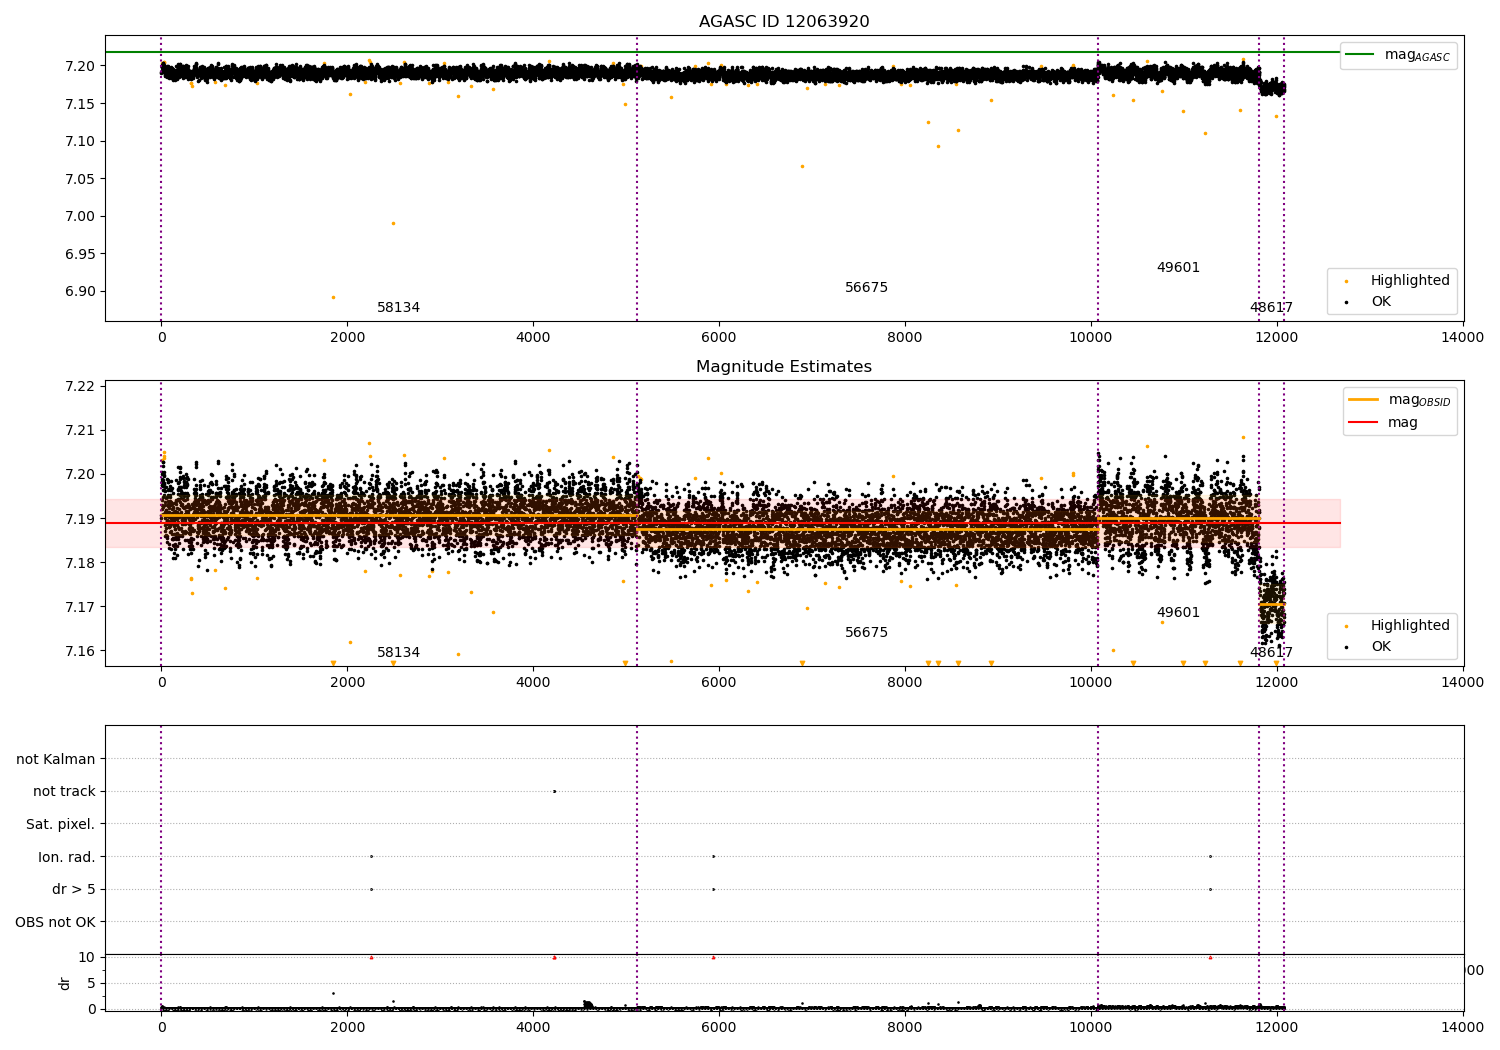Click the 7.00 y-tick in the top plot
Viewport: 1500px width, 1050px height.
(x=80, y=216)
